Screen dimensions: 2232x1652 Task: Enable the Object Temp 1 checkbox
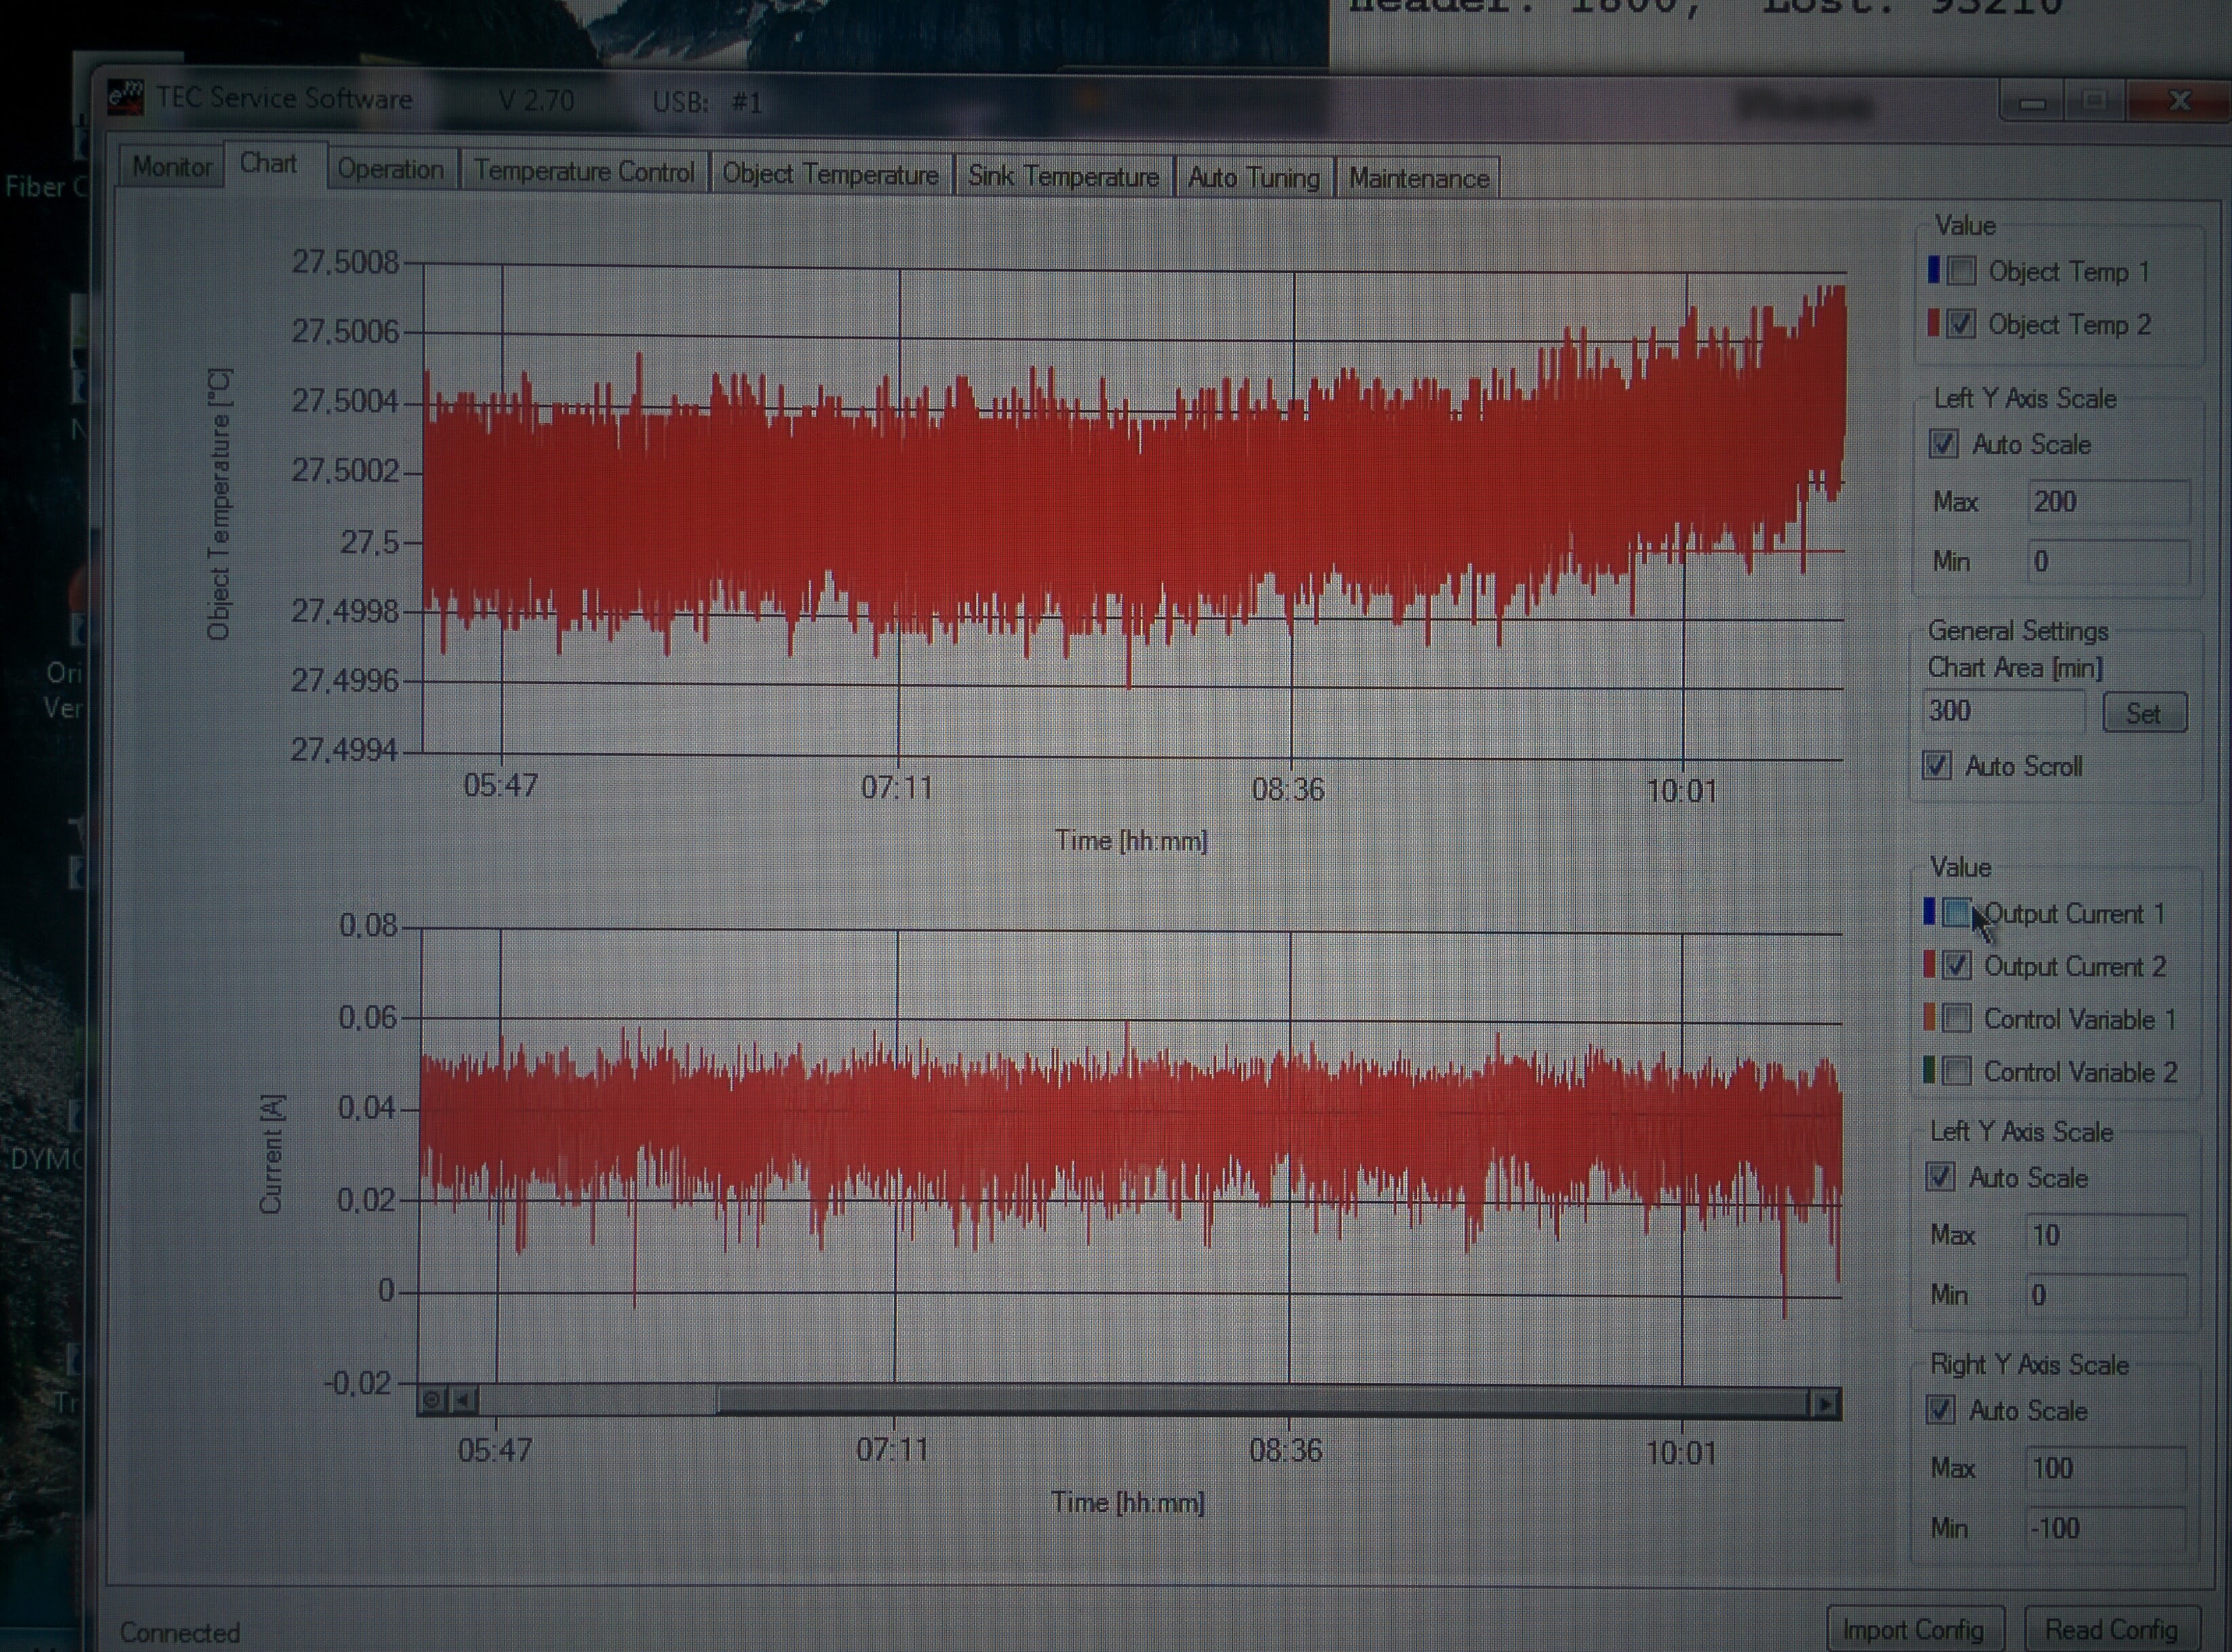pyautogui.click(x=1961, y=271)
